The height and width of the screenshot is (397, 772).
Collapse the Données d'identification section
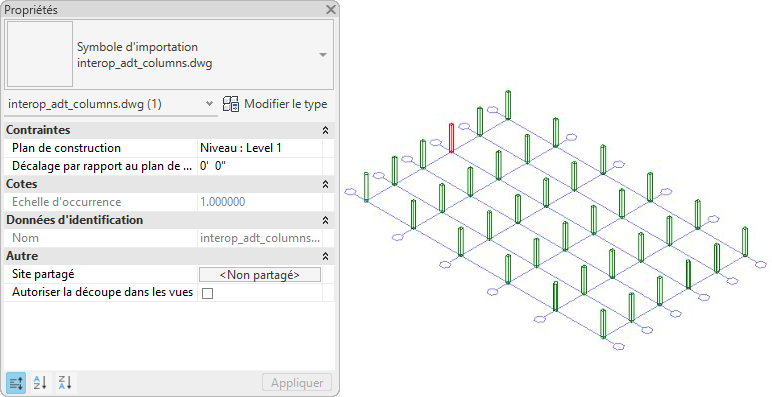click(x=325, y=220)
